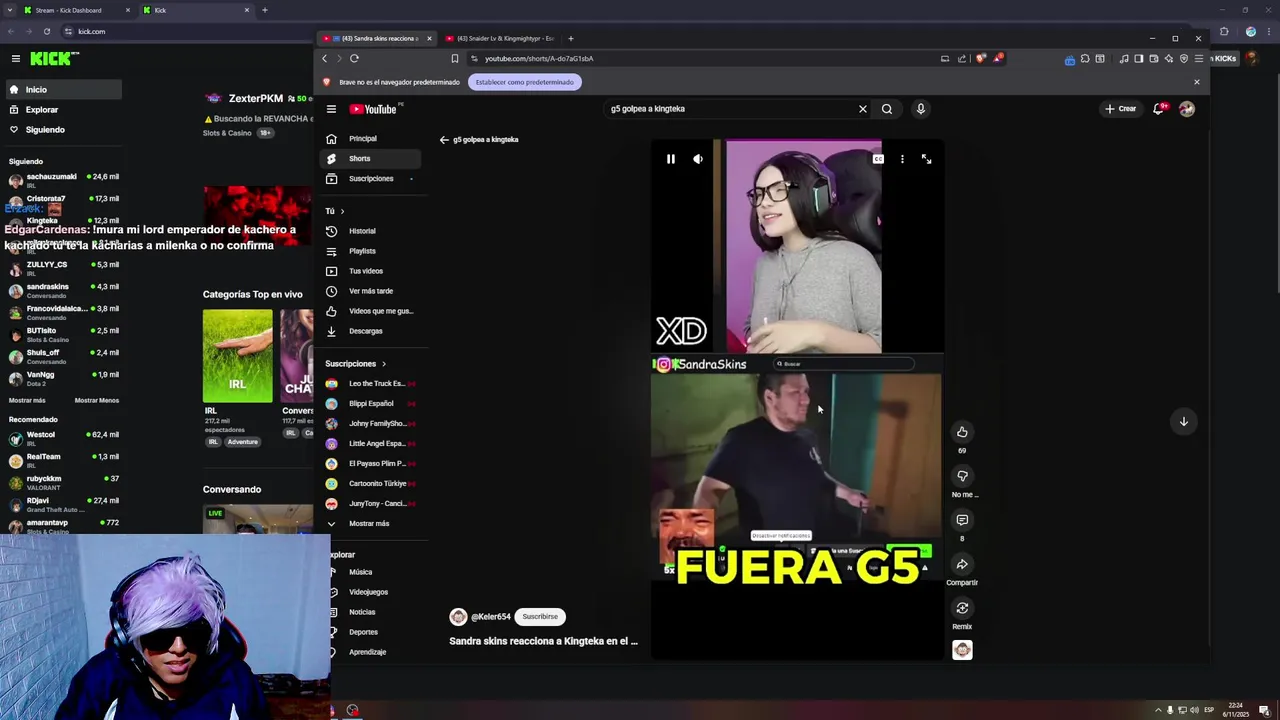Open Leo the Truck subscription channel

370,384
